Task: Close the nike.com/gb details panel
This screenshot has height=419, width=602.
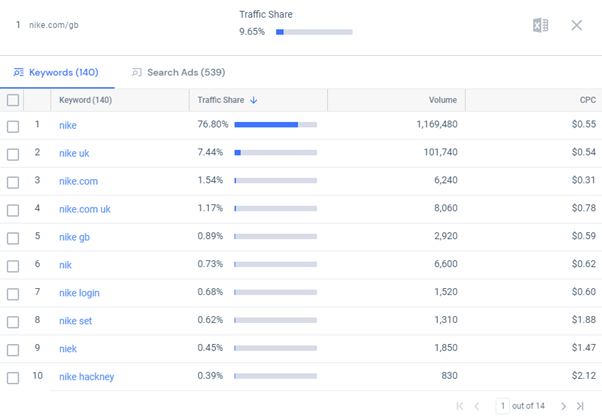Action: point(577,25)
